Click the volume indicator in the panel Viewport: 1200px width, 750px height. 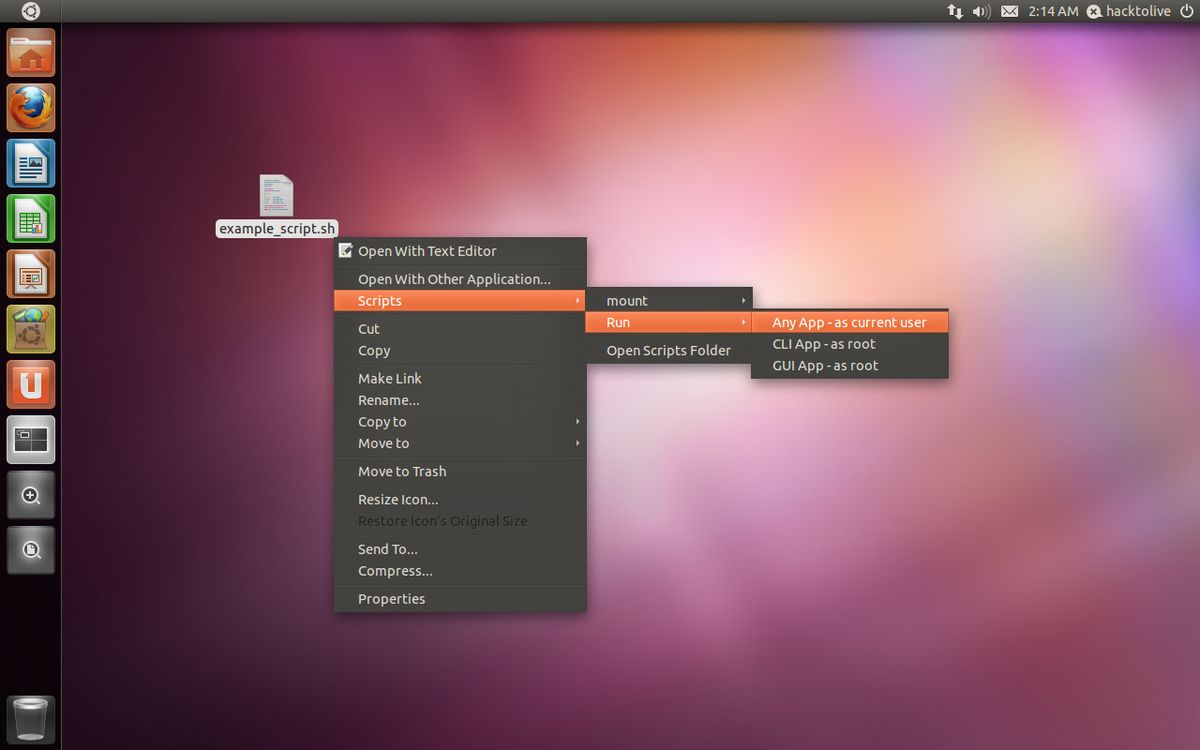(x=979, y=11)
